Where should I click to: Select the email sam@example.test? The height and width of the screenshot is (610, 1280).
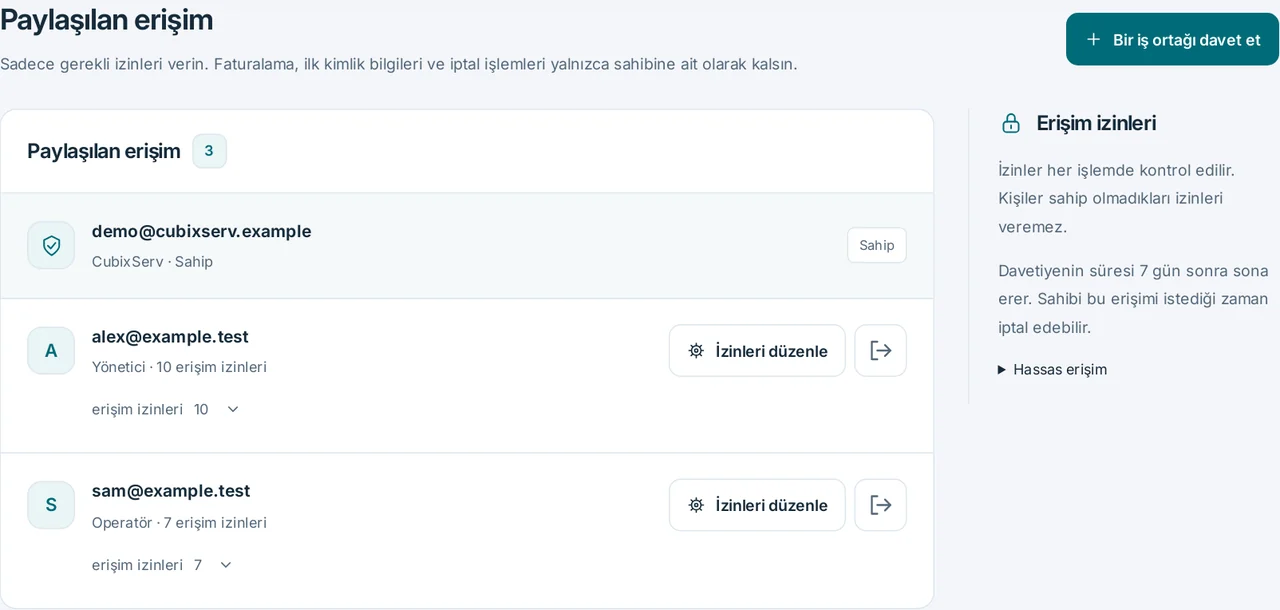(x=171, y=491)
